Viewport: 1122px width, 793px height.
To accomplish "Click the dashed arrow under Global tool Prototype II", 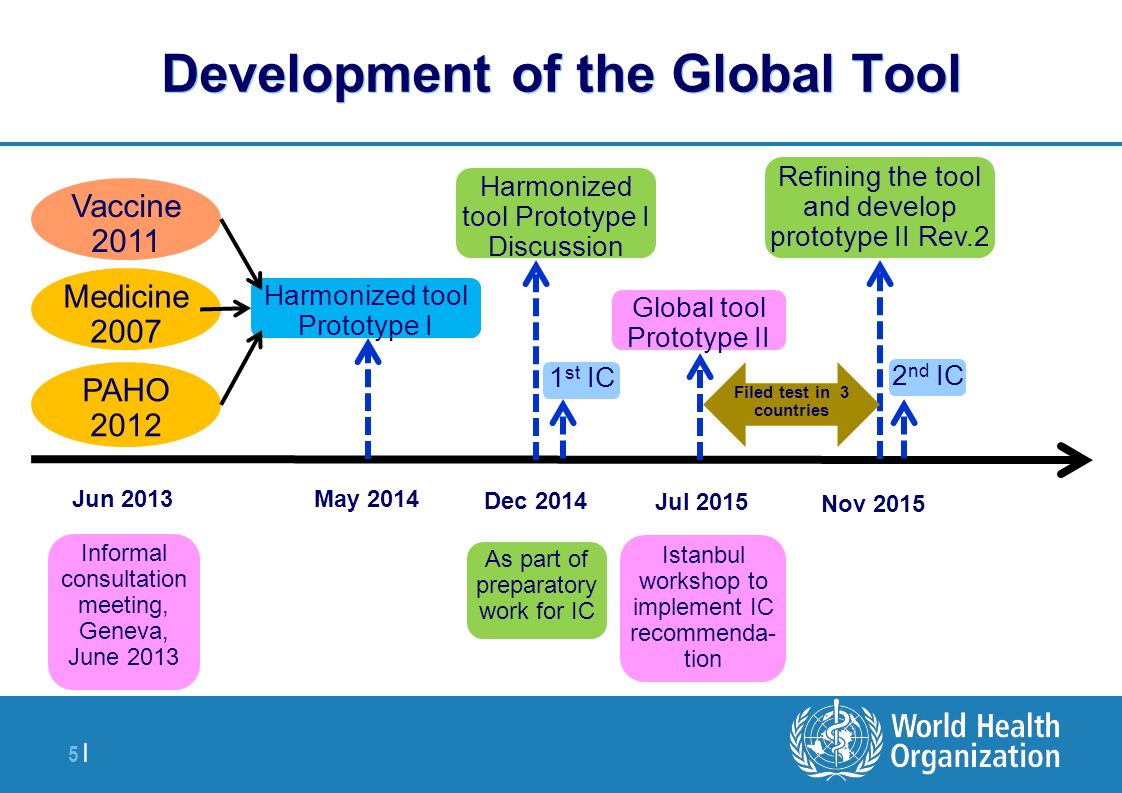I will [x=700, y=406].
